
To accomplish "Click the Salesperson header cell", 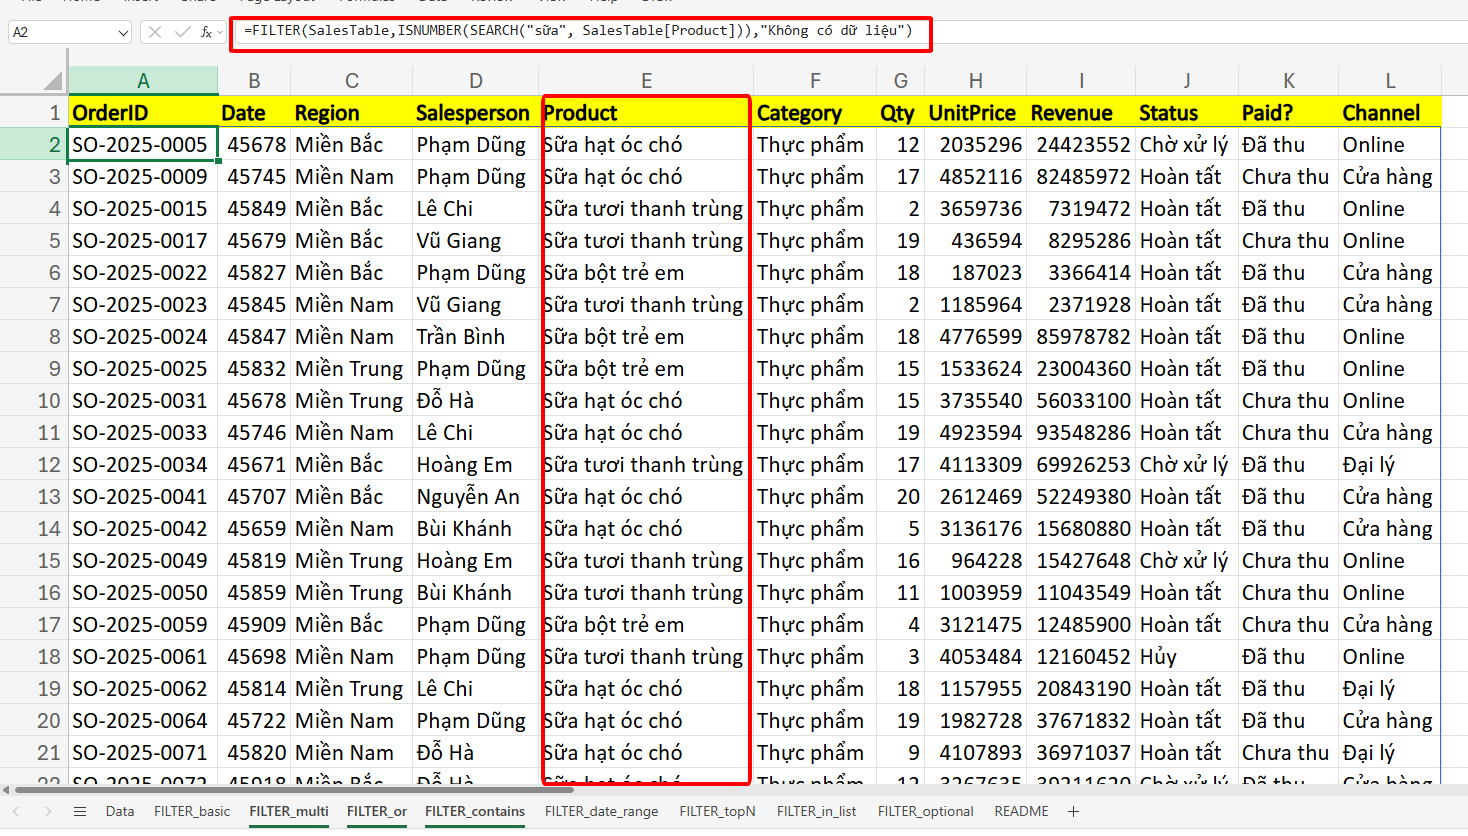I will click(475, 113).
